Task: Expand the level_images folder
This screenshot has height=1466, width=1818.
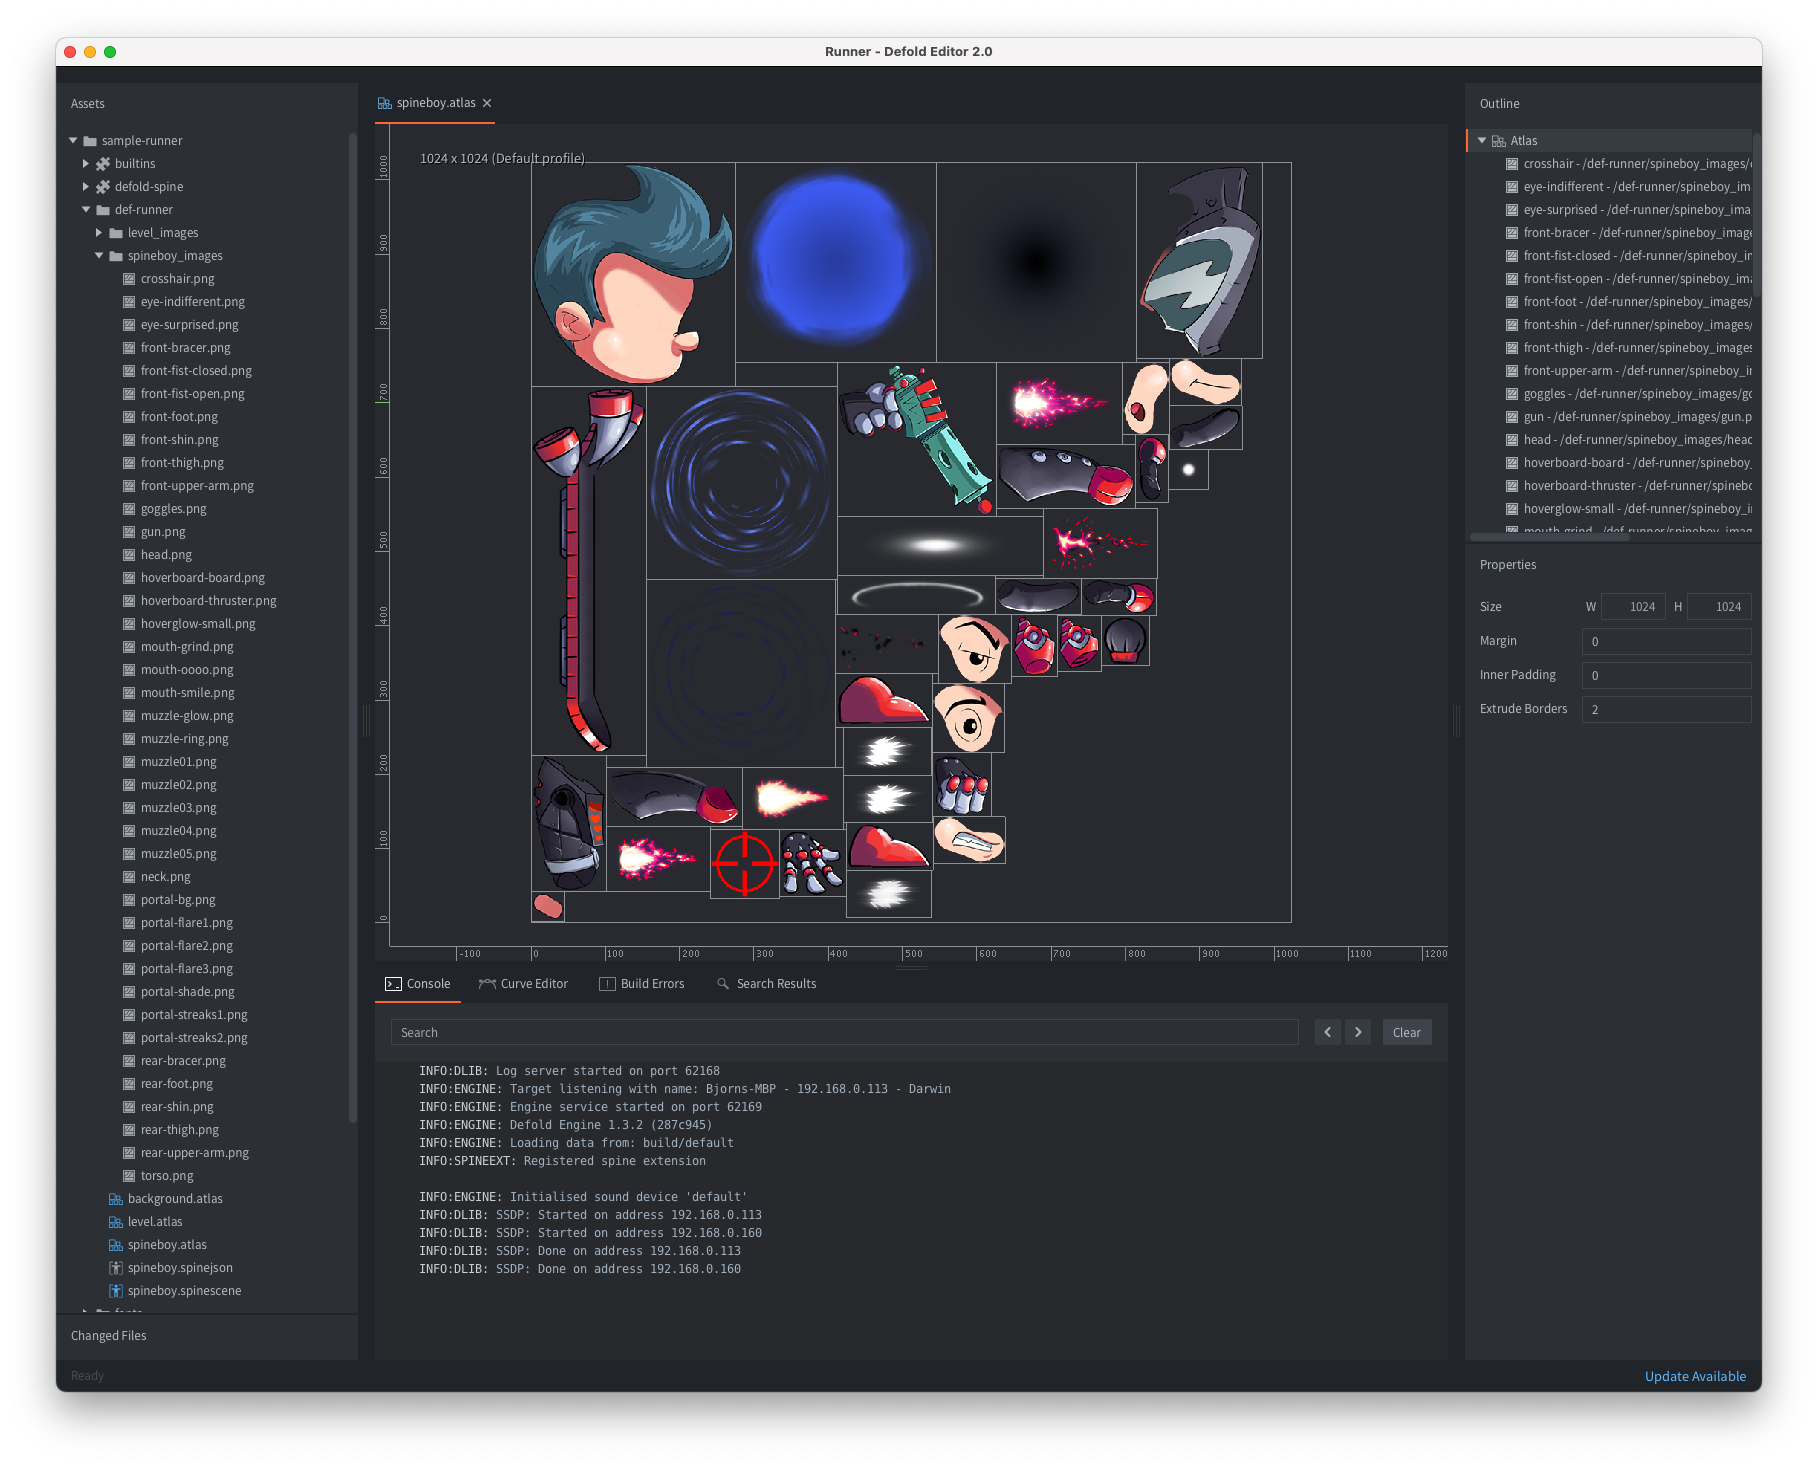Action: coord(99,233)
